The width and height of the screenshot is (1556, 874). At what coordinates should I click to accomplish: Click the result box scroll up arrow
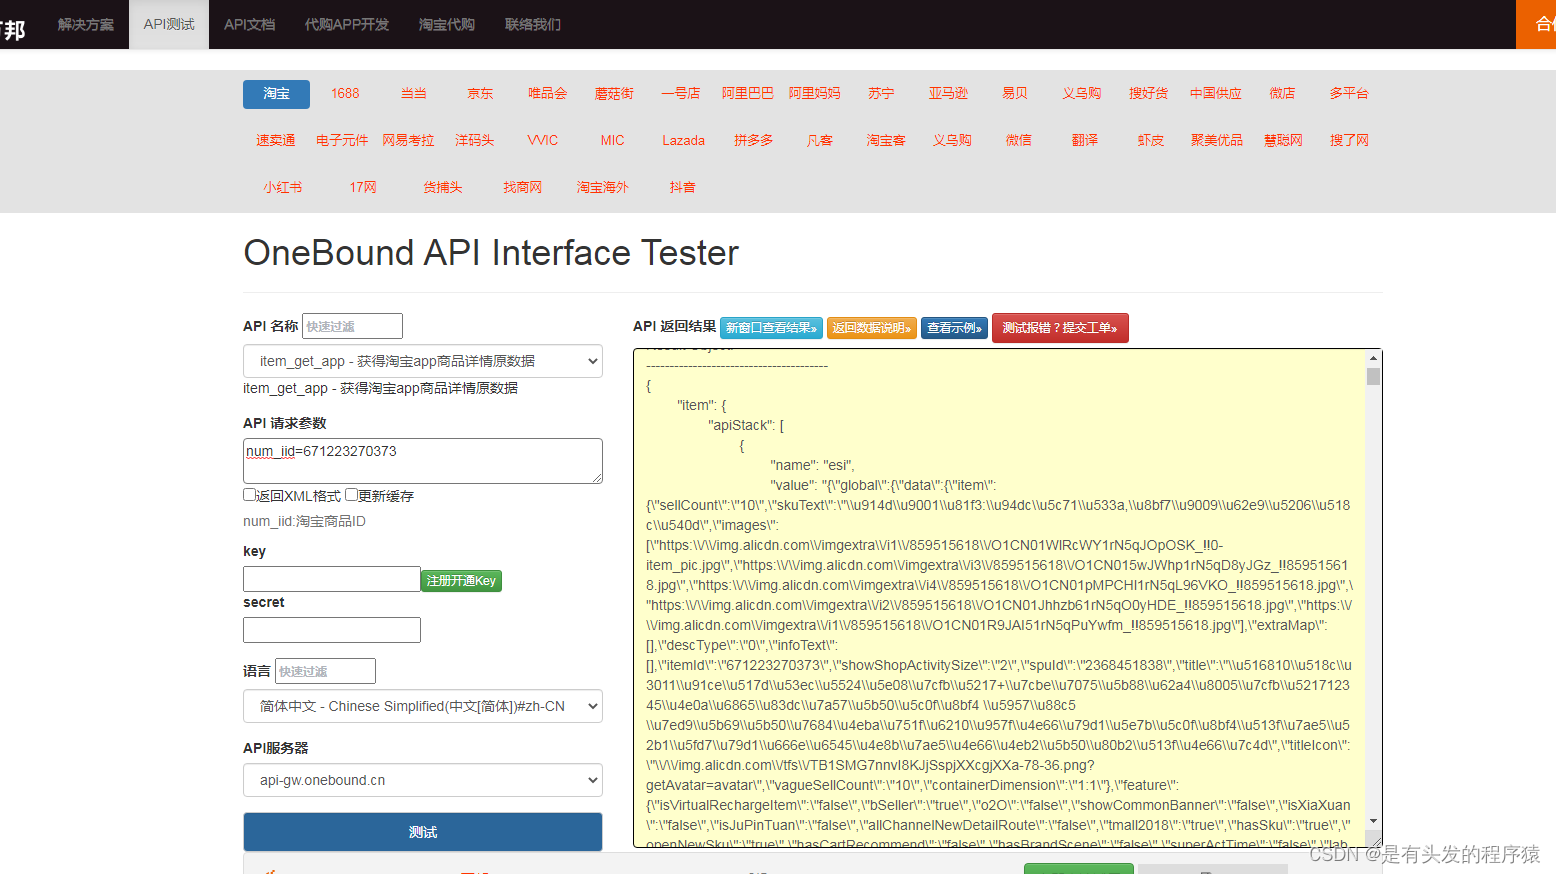[1373, 358]
